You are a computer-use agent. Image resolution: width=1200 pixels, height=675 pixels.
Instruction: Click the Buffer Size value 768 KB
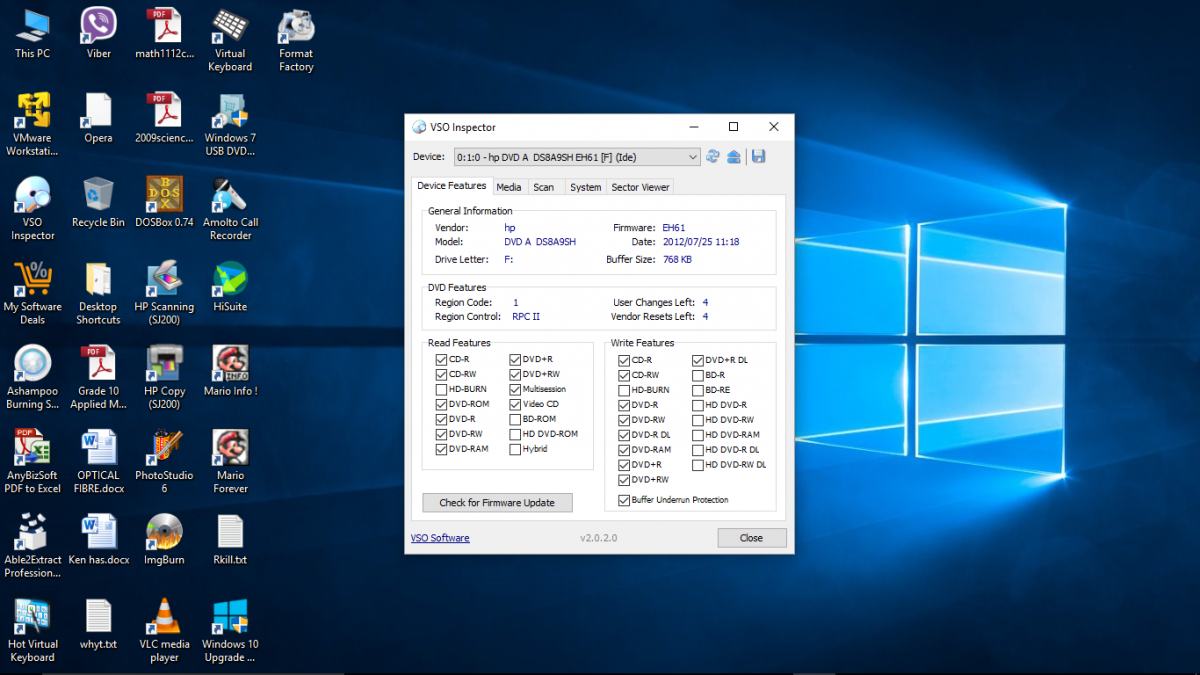677,259
